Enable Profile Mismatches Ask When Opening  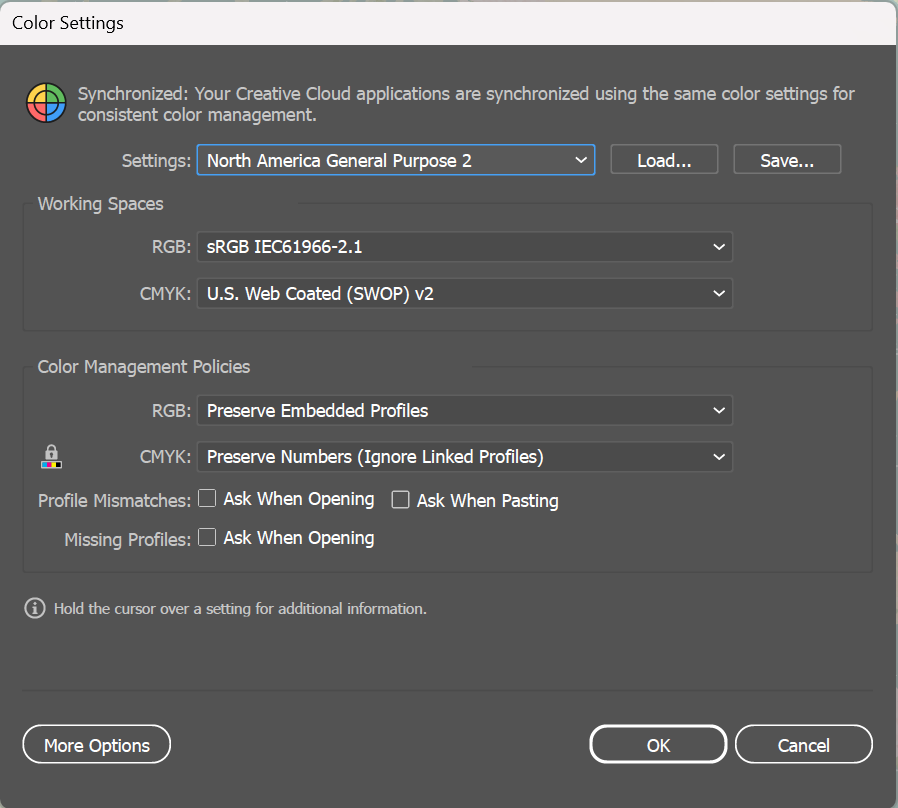(x=207, y=498)
